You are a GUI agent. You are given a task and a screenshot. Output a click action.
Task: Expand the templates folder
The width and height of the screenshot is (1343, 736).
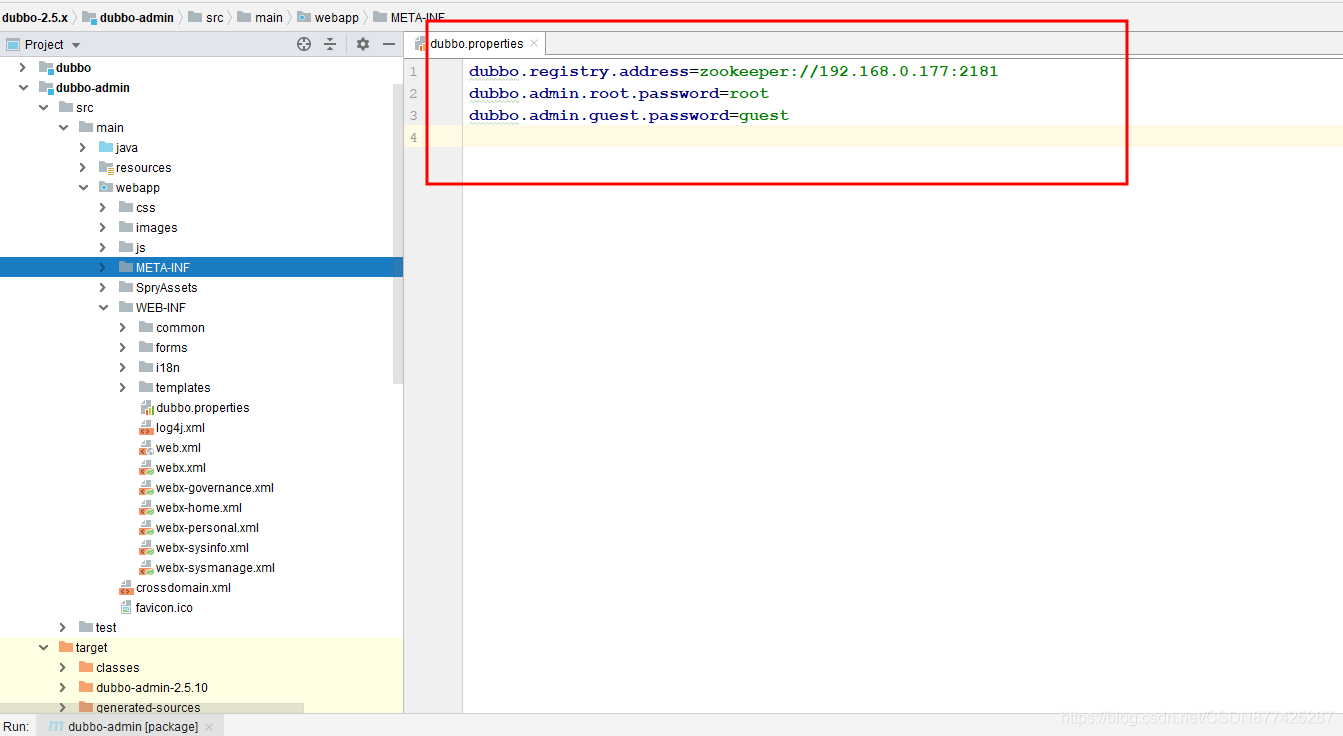click(123, 387)
